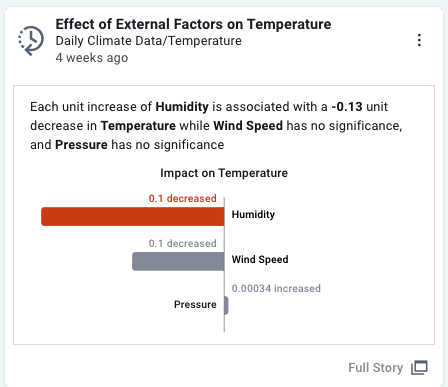Select the red Humidity bar

[x=133, y=216]
